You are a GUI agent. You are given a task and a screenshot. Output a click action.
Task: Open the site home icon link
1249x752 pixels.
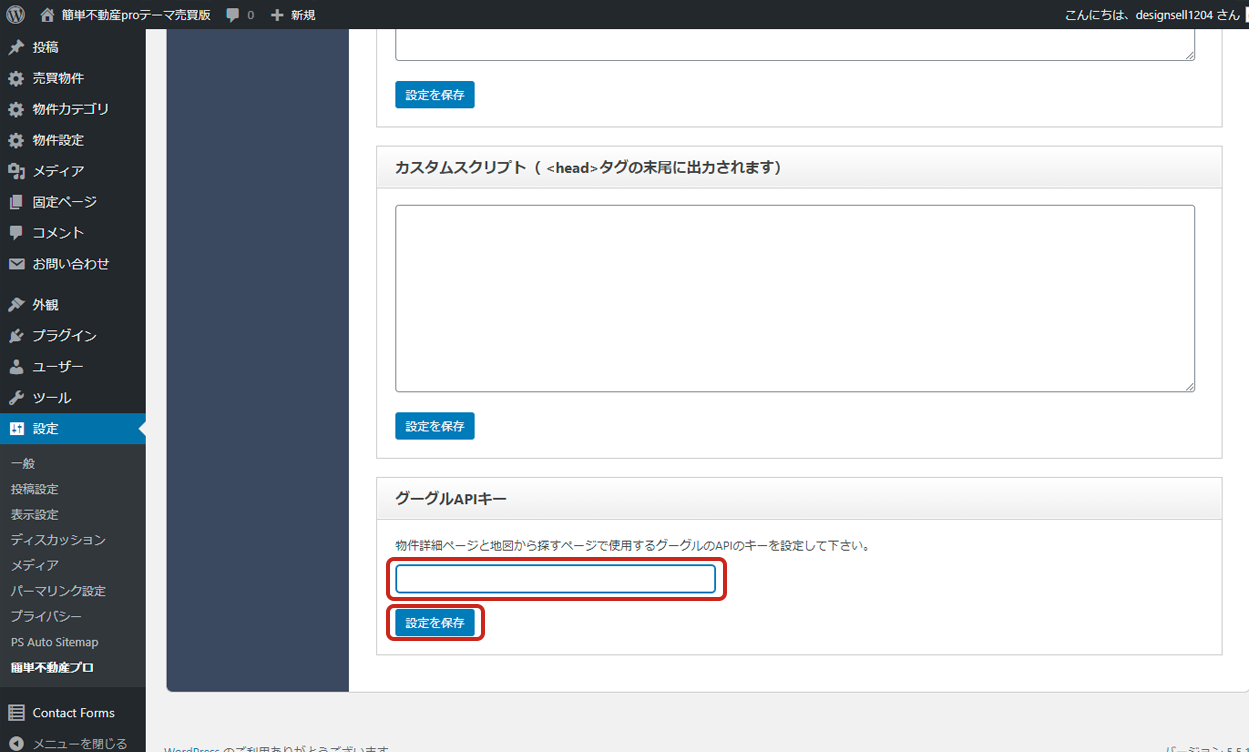48,15
